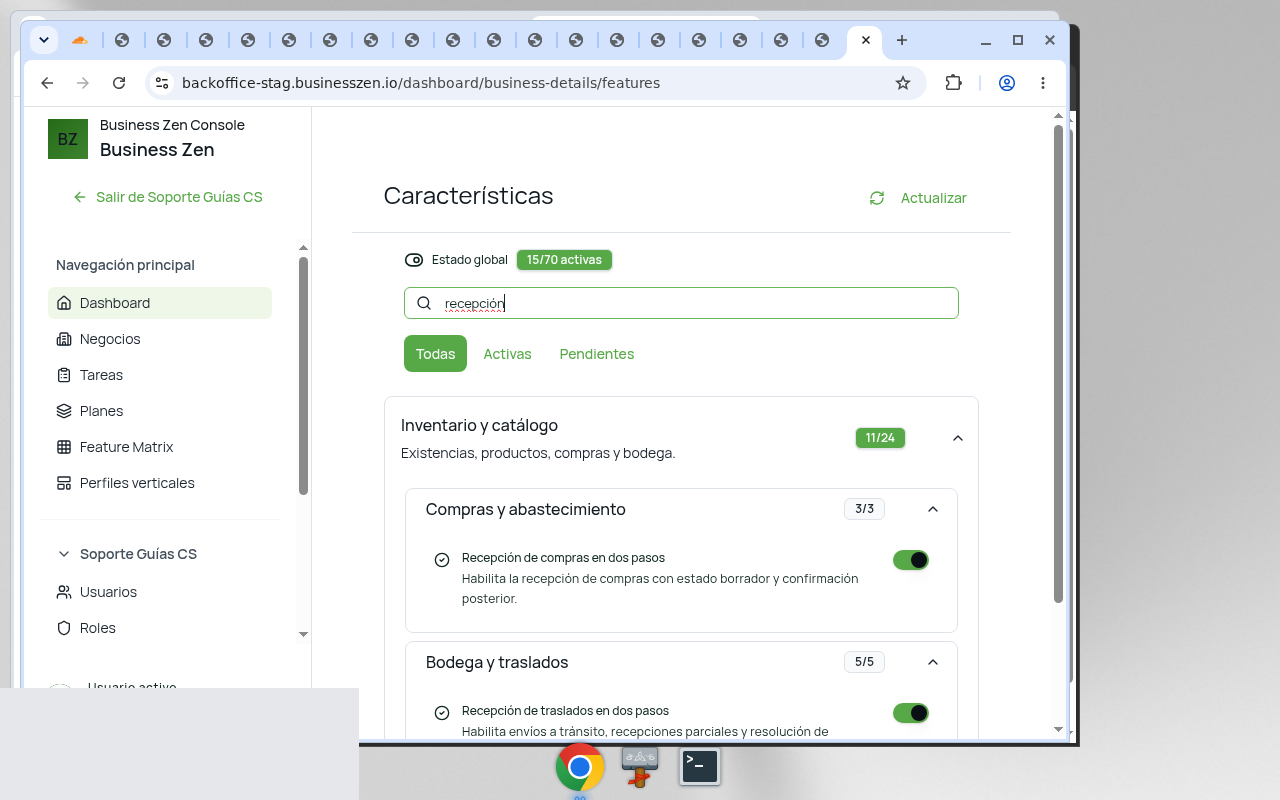Viewport: 1280px width, 800px height.
Task: Click the Actualizar button
Action: click(x=918, y=198)
